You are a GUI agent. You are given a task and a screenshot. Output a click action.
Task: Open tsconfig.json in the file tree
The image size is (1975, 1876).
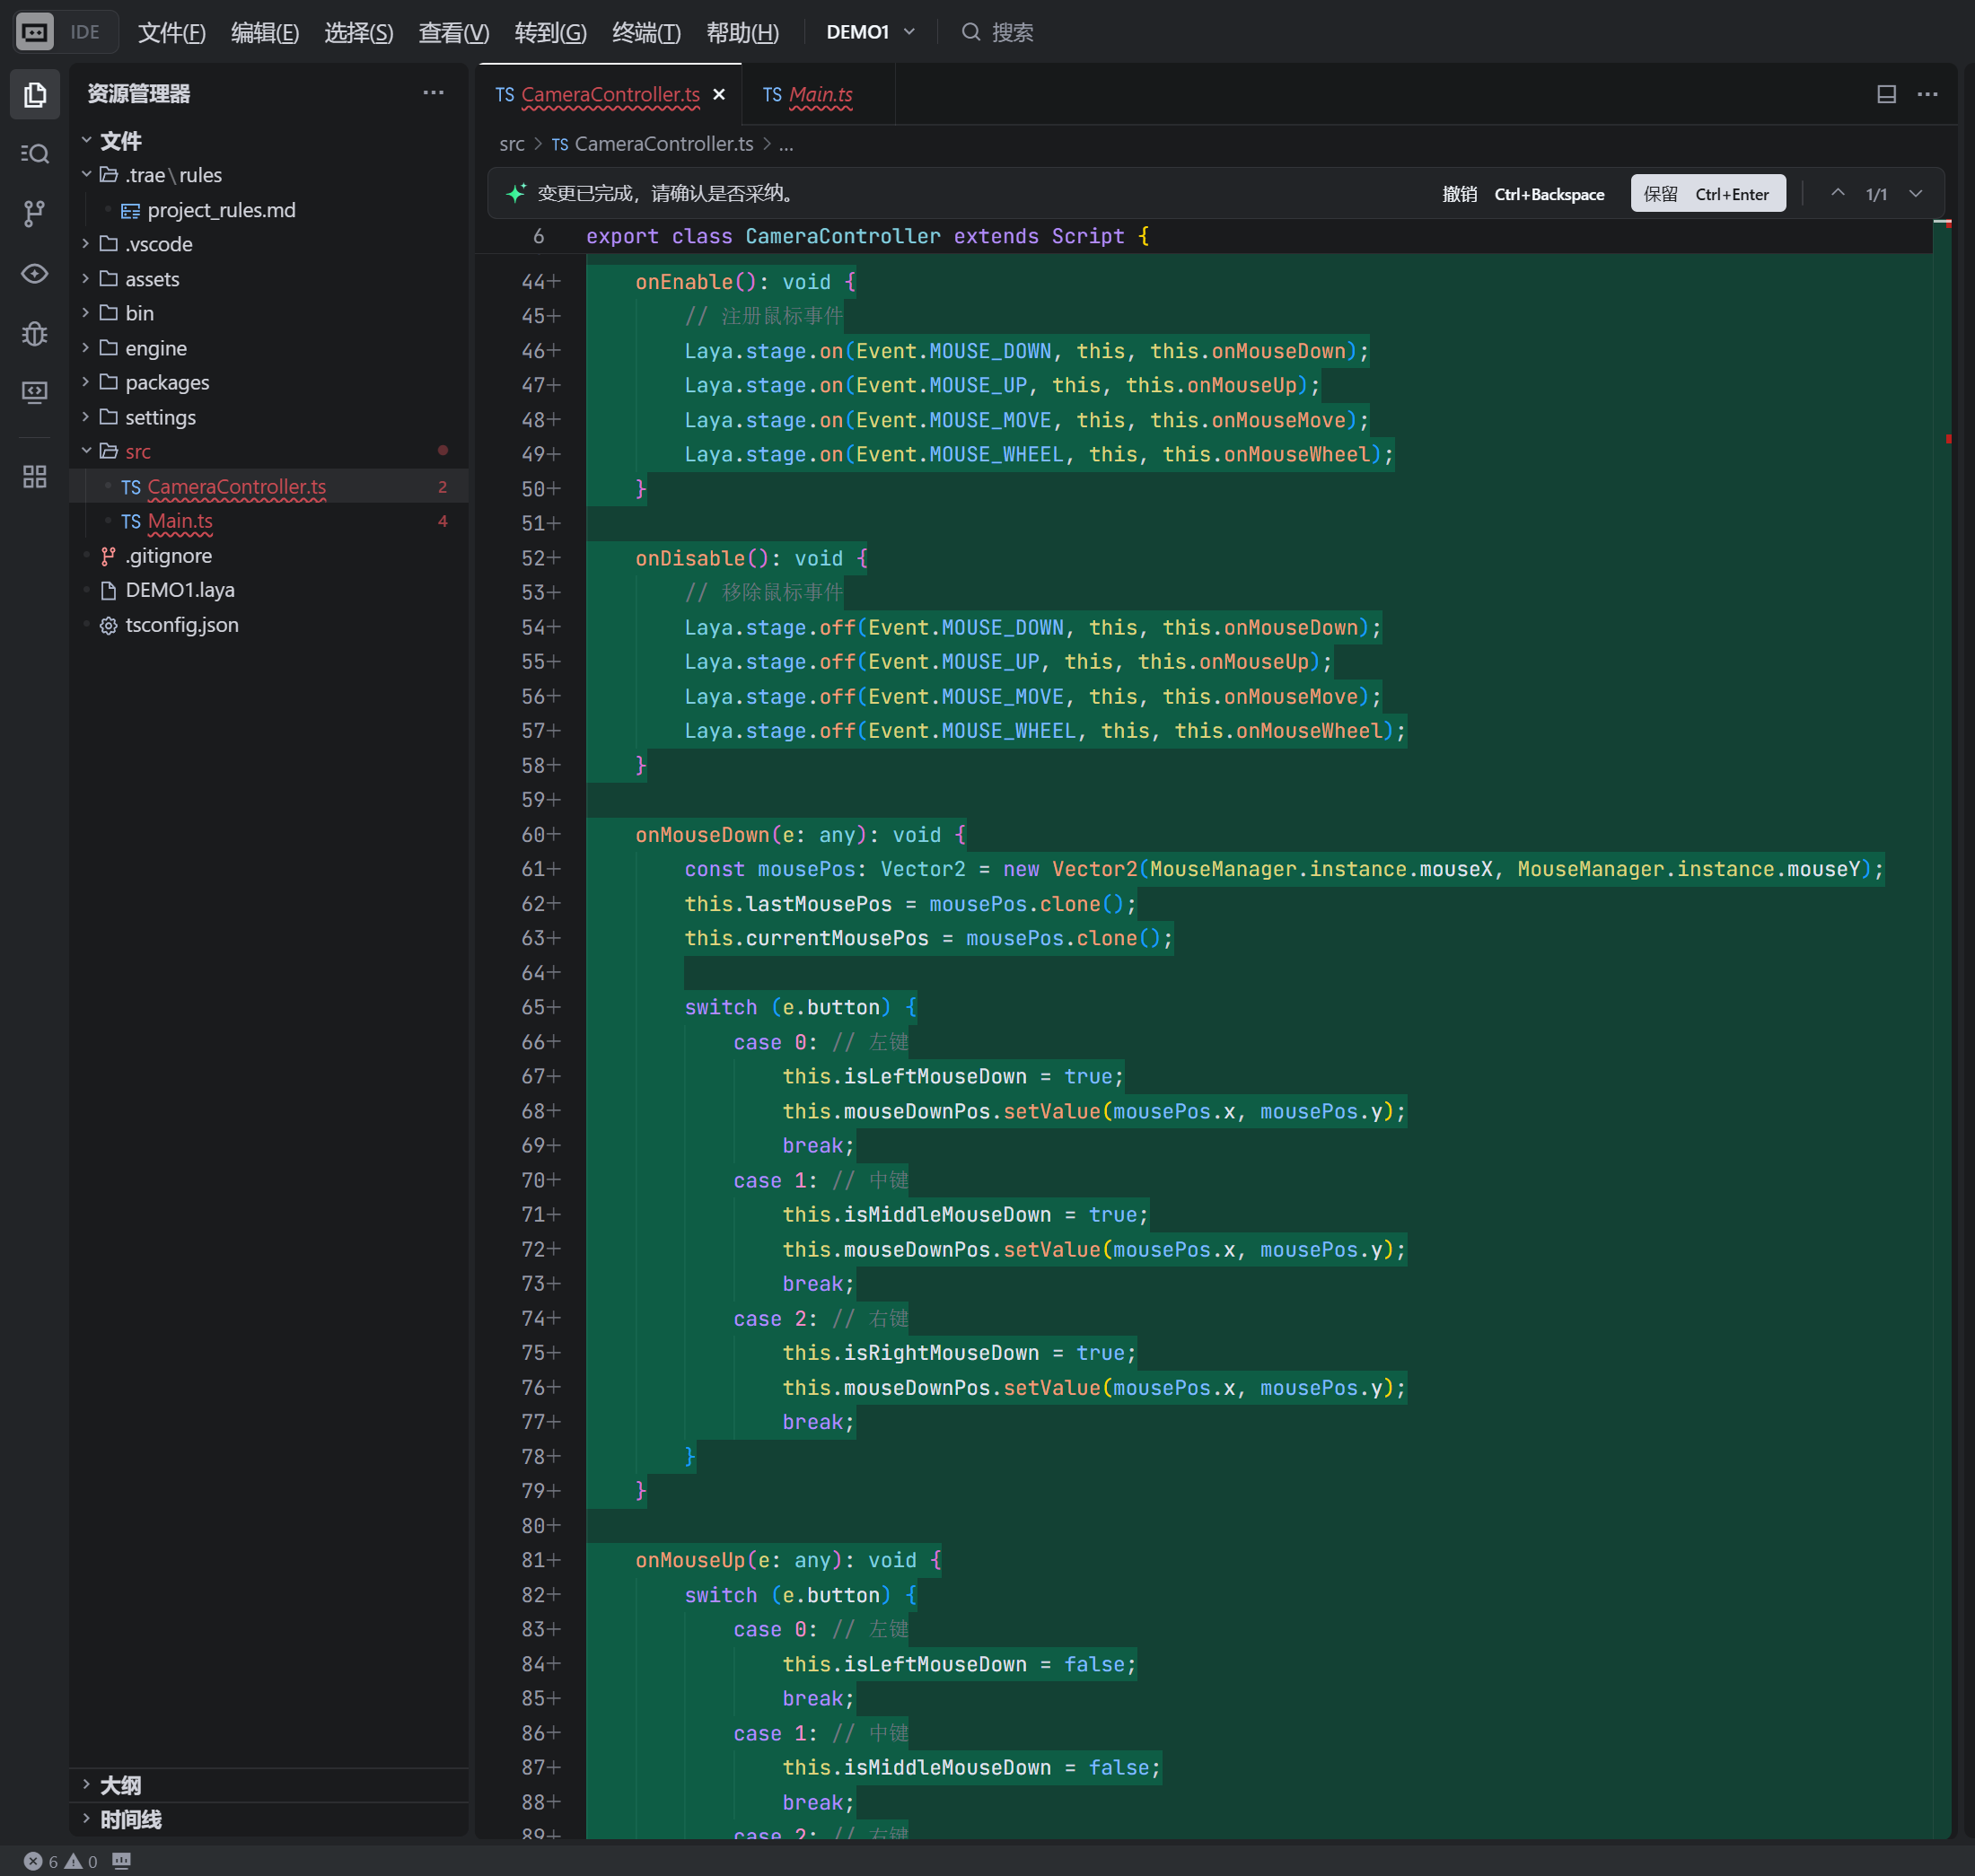(182, 625)
